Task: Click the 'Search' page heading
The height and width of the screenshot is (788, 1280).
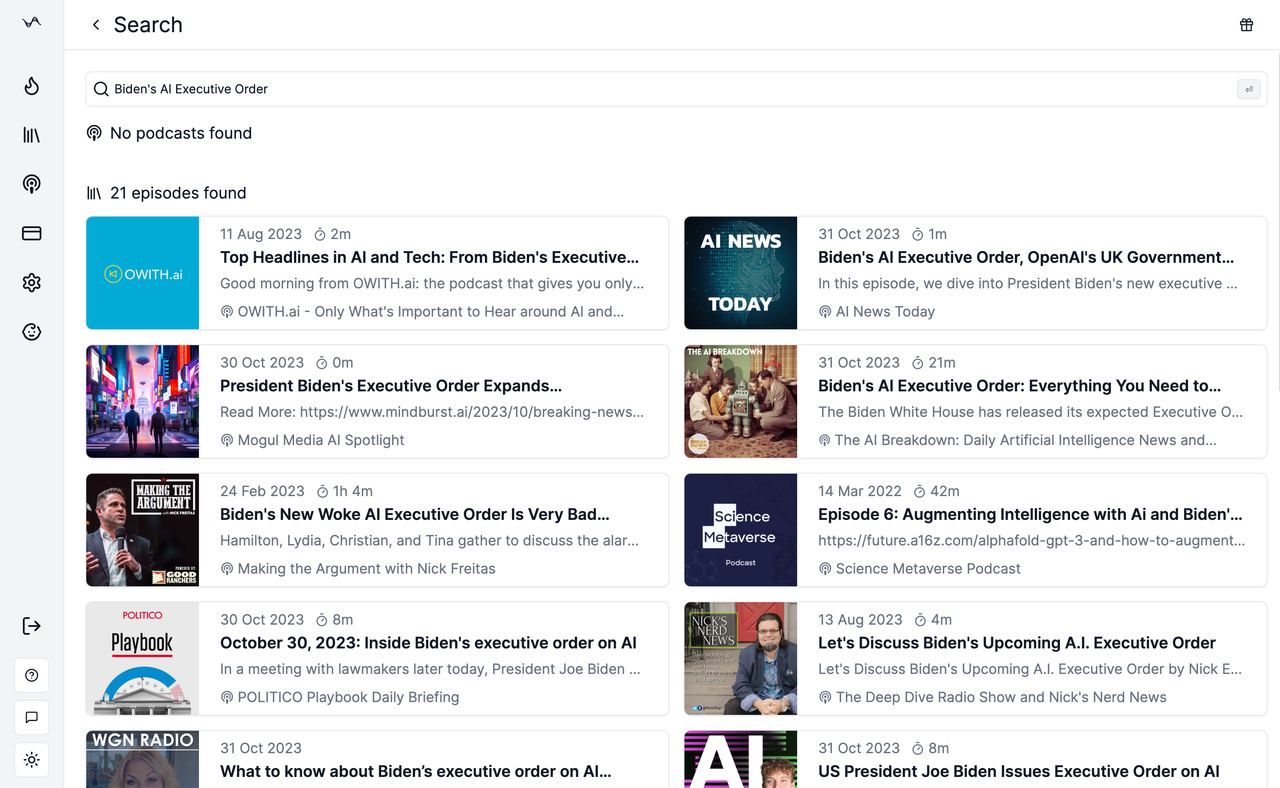Action: click(x=148, y=25)
